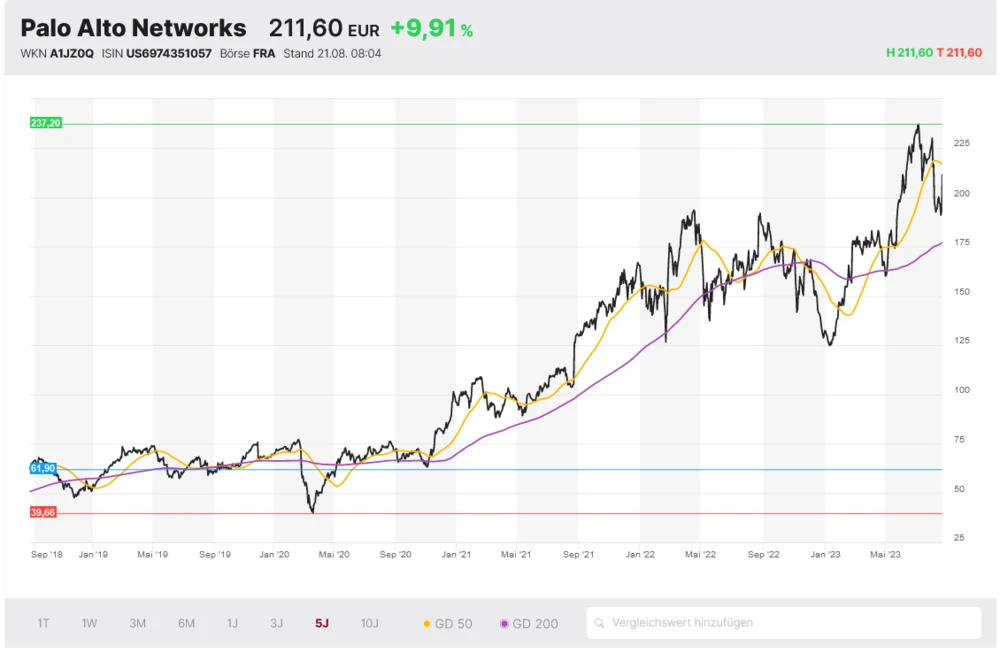Image resolution: width=1000 pixels, height=653 pixels.
Task: Click the Vergleichswert hinzufügen search field
Action: (783, 622)
